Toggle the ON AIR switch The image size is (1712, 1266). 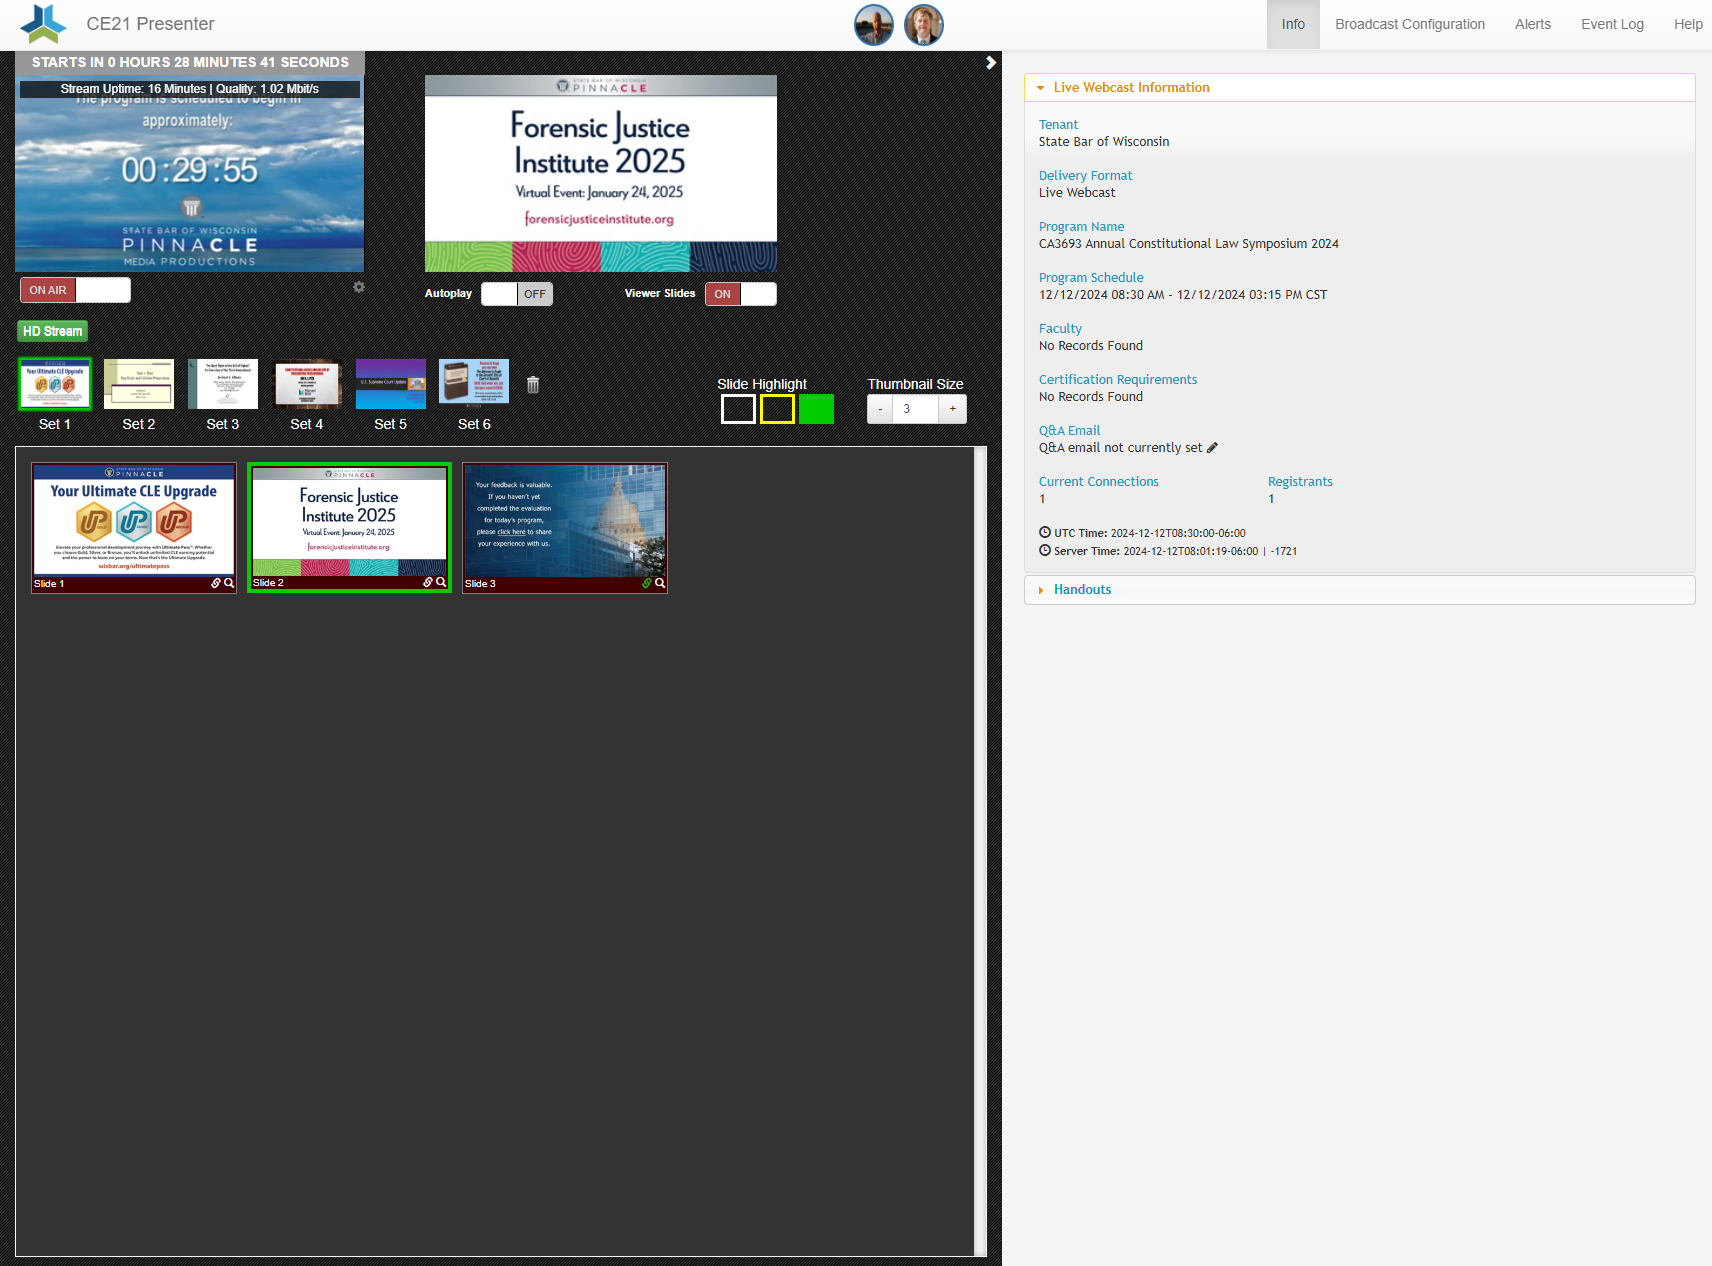click(x=75, y=289)
